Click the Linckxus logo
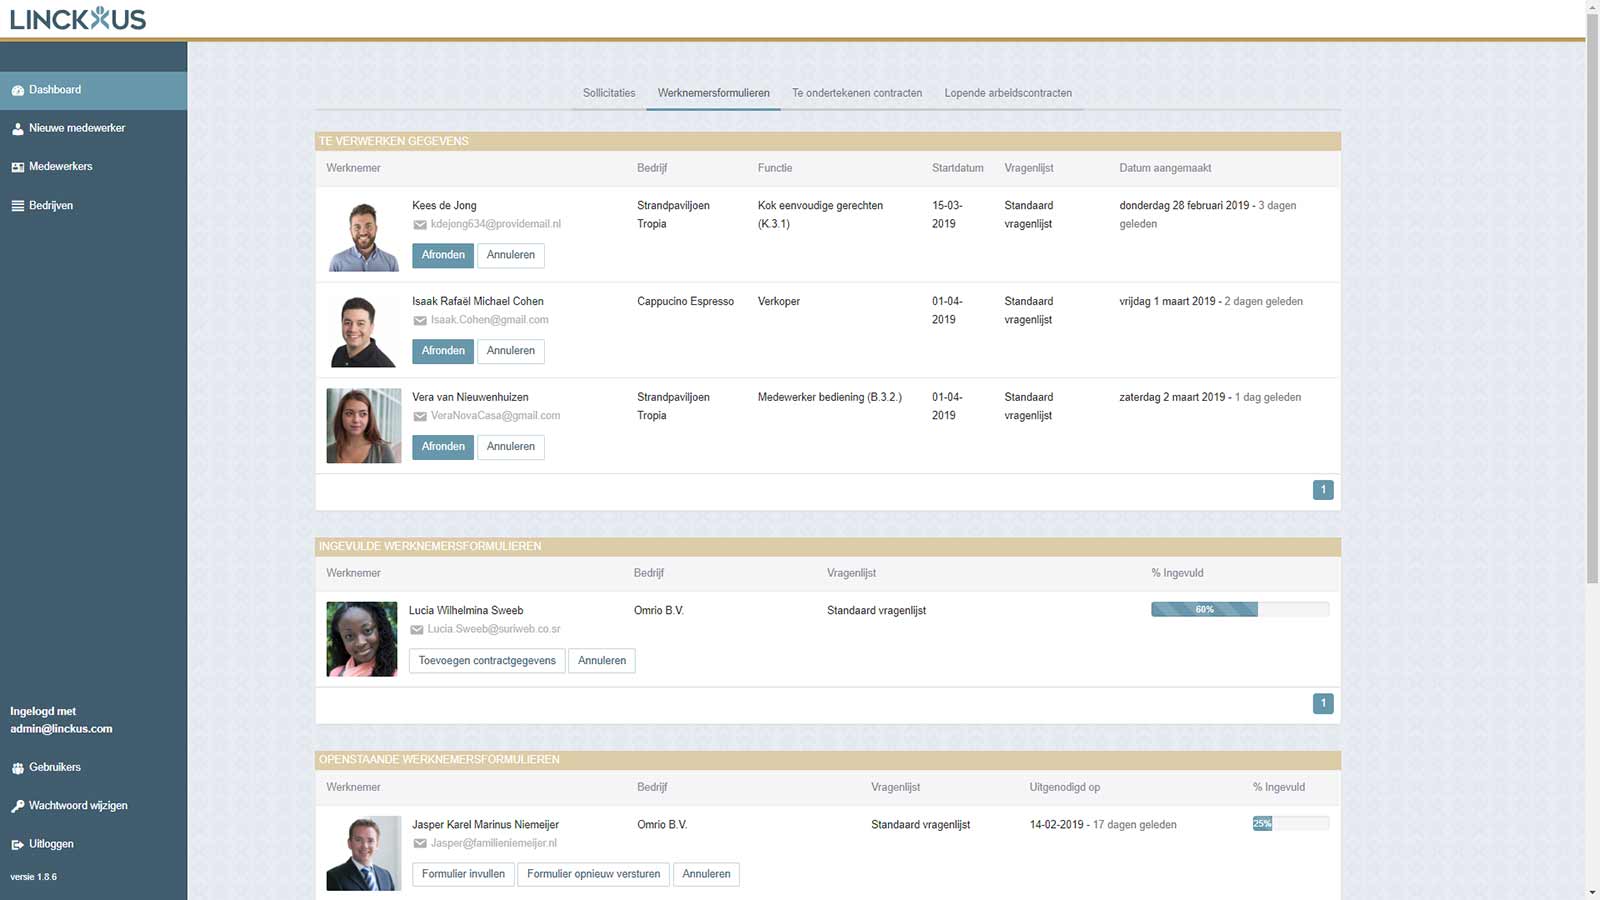 78,19
